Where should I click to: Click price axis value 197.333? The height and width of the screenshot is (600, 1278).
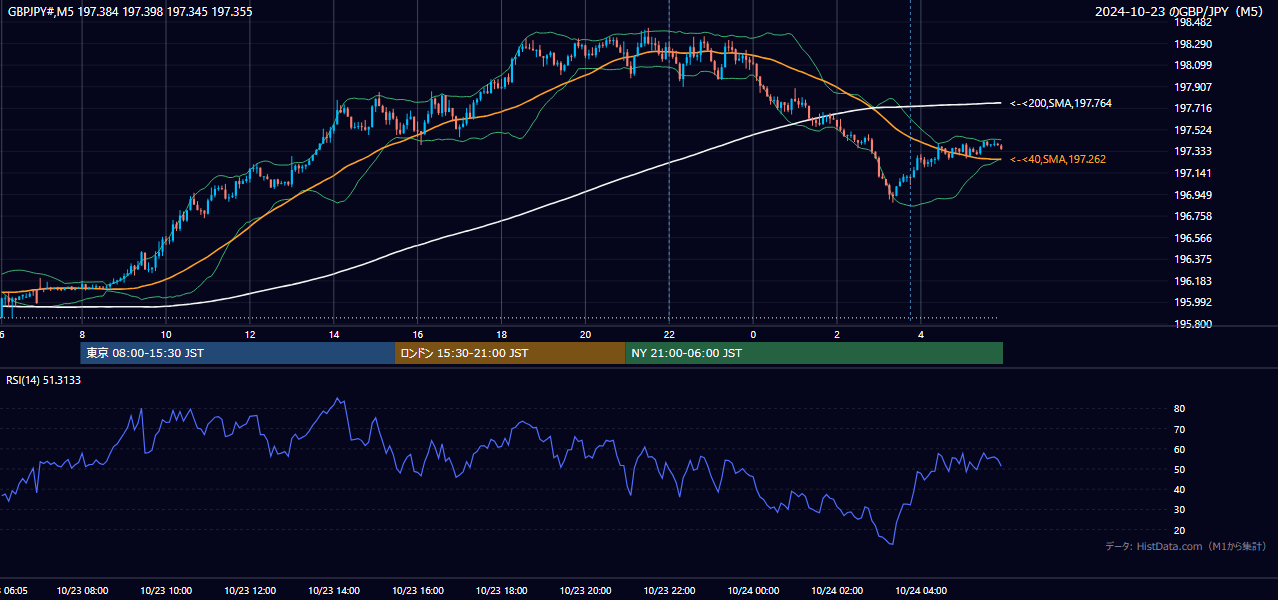pos(1192,151)
